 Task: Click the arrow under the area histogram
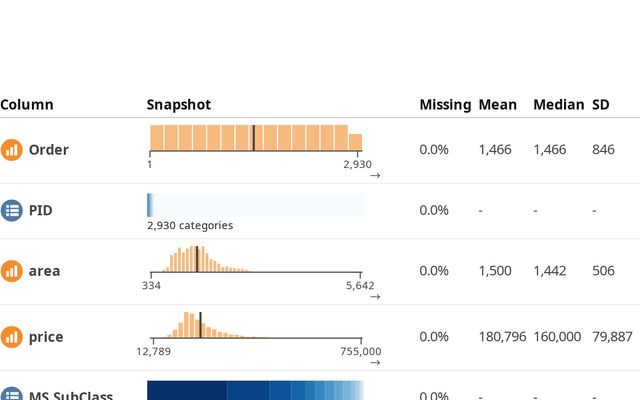pyautogui.click(x=375, y=297)
